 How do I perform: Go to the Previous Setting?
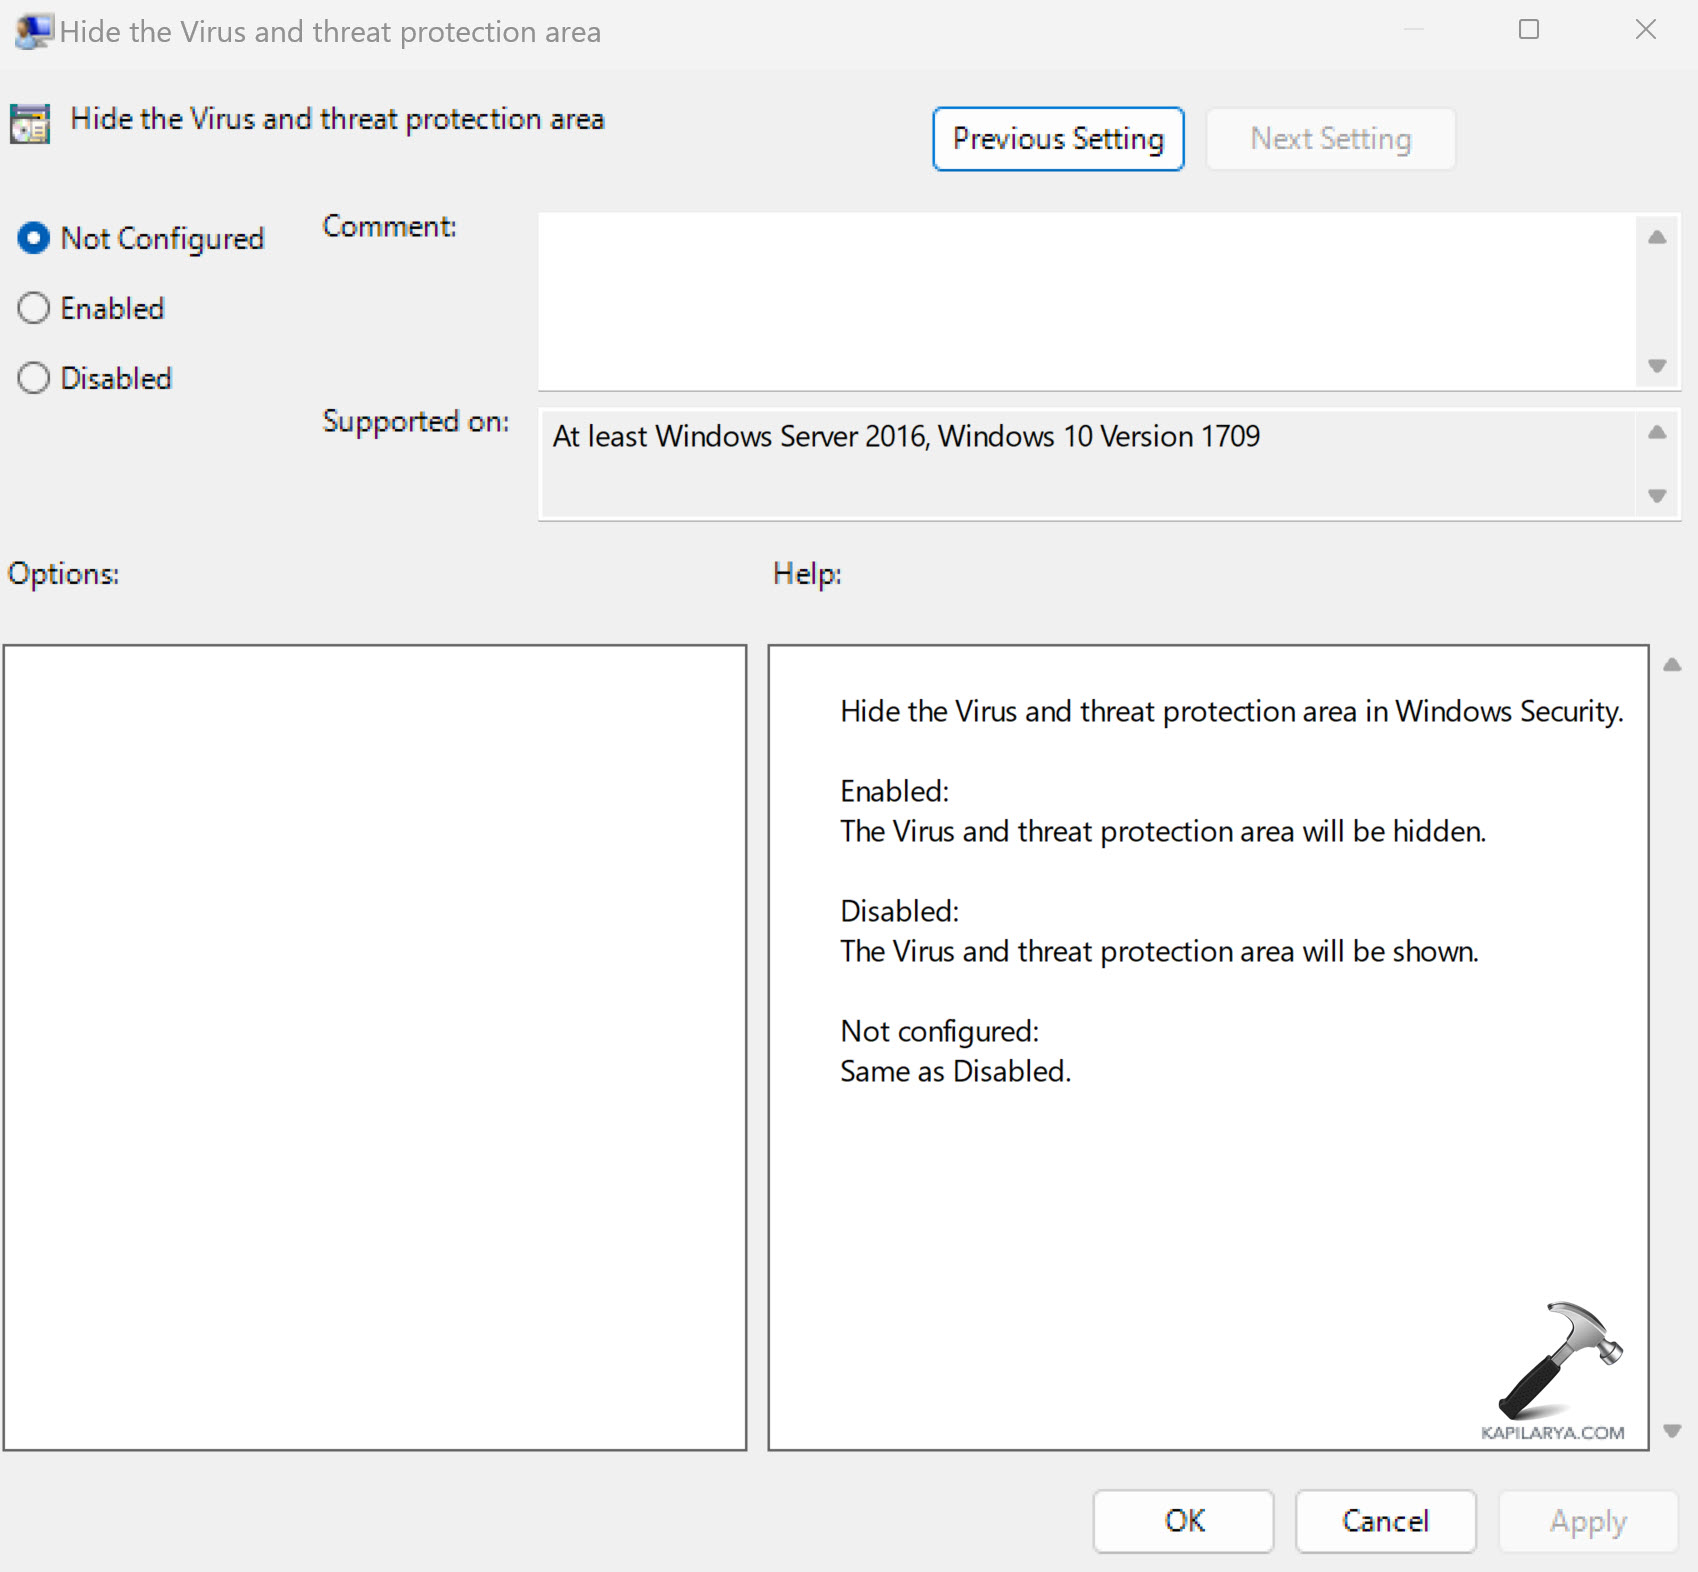(1058, 139)
